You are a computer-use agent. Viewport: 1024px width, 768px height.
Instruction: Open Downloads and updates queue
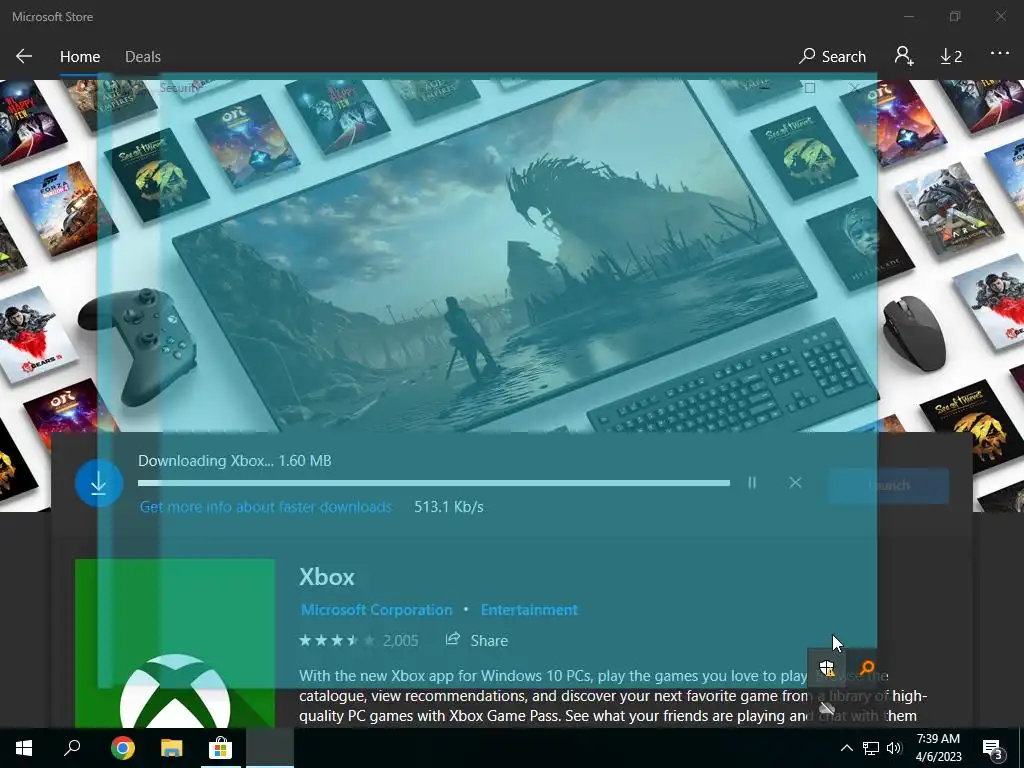click(x=951, y=57)
